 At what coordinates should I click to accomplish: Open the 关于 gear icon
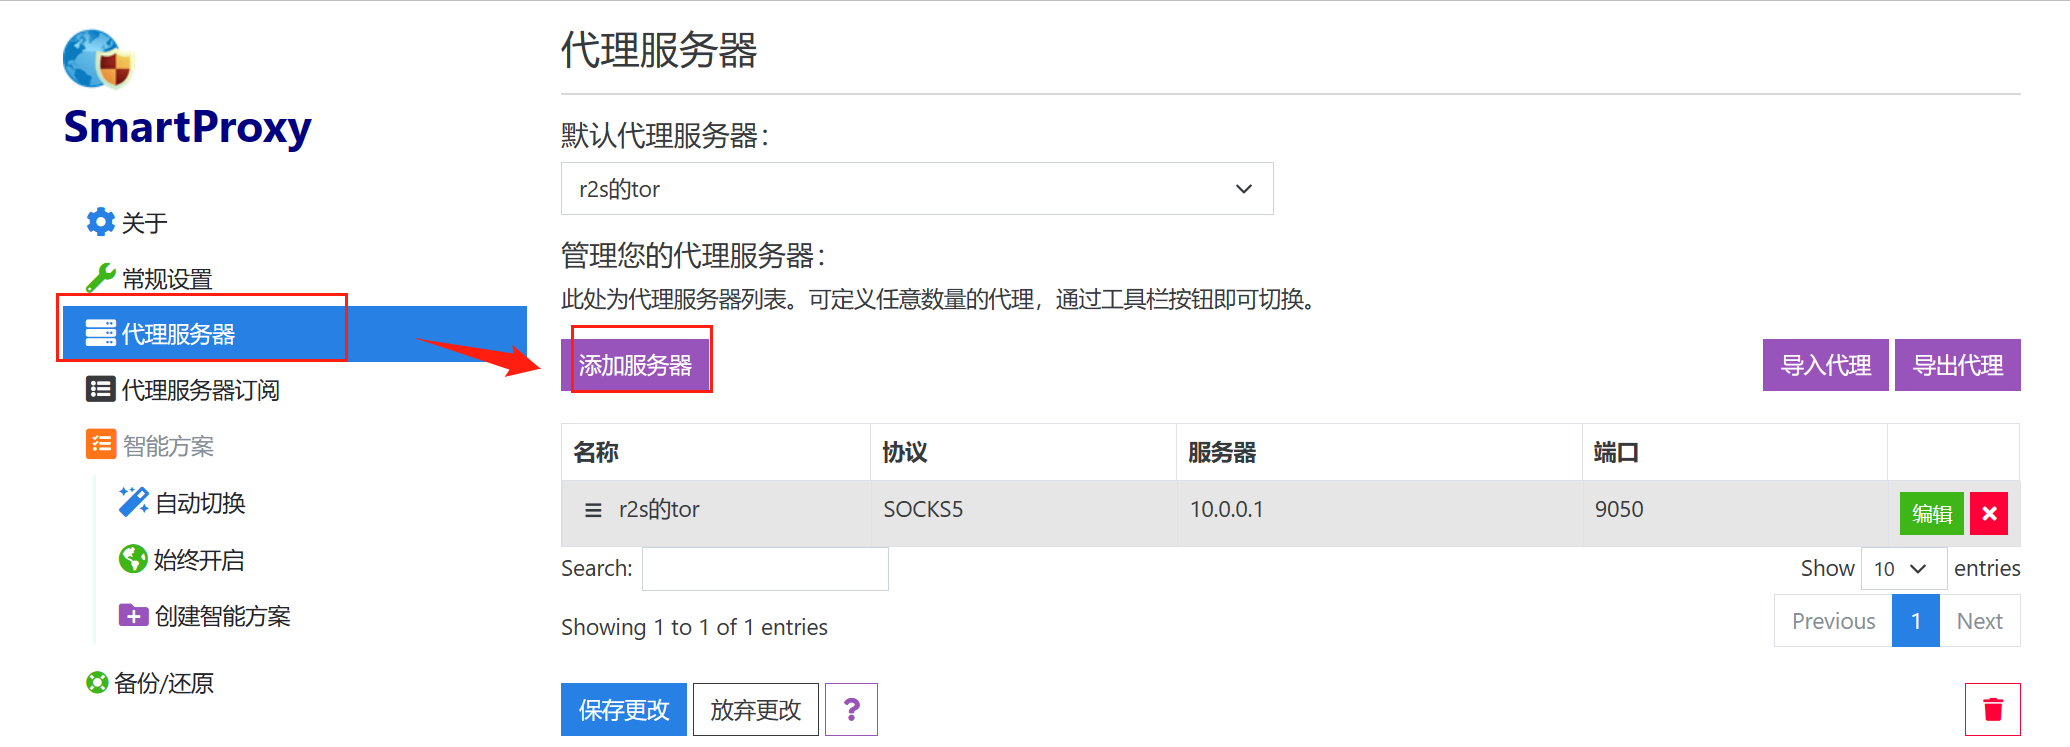pyautogui.click(x=100, y=222)
